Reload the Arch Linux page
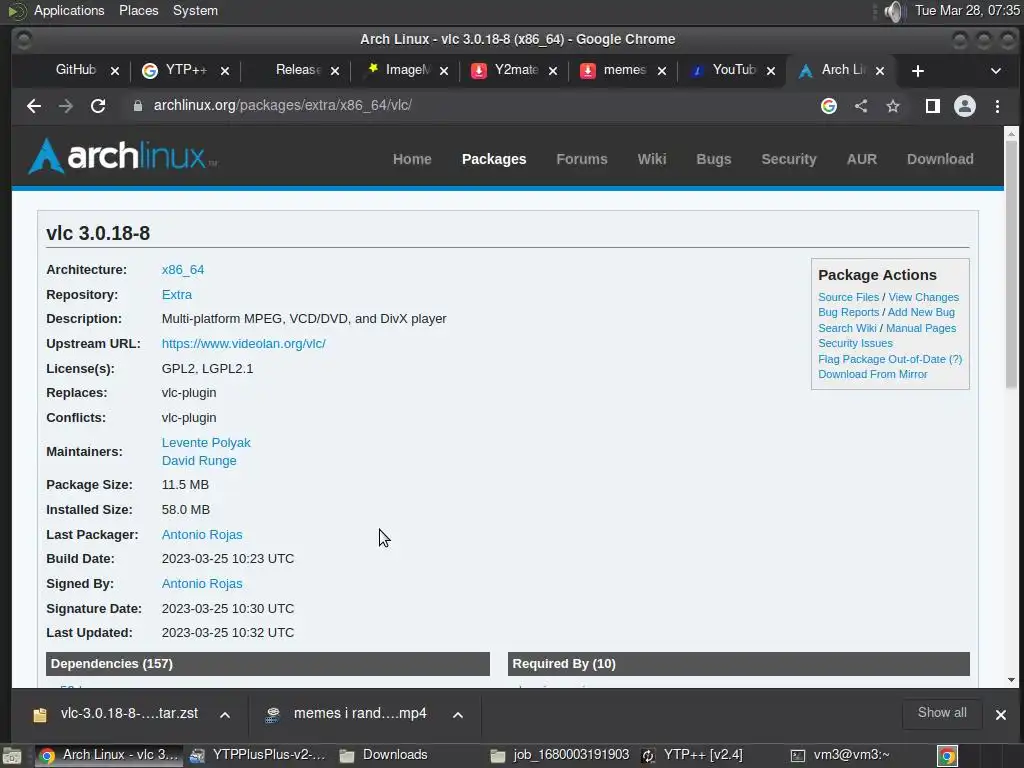The width and height of the screenshot is (1024, 768). tap(98, 106)
